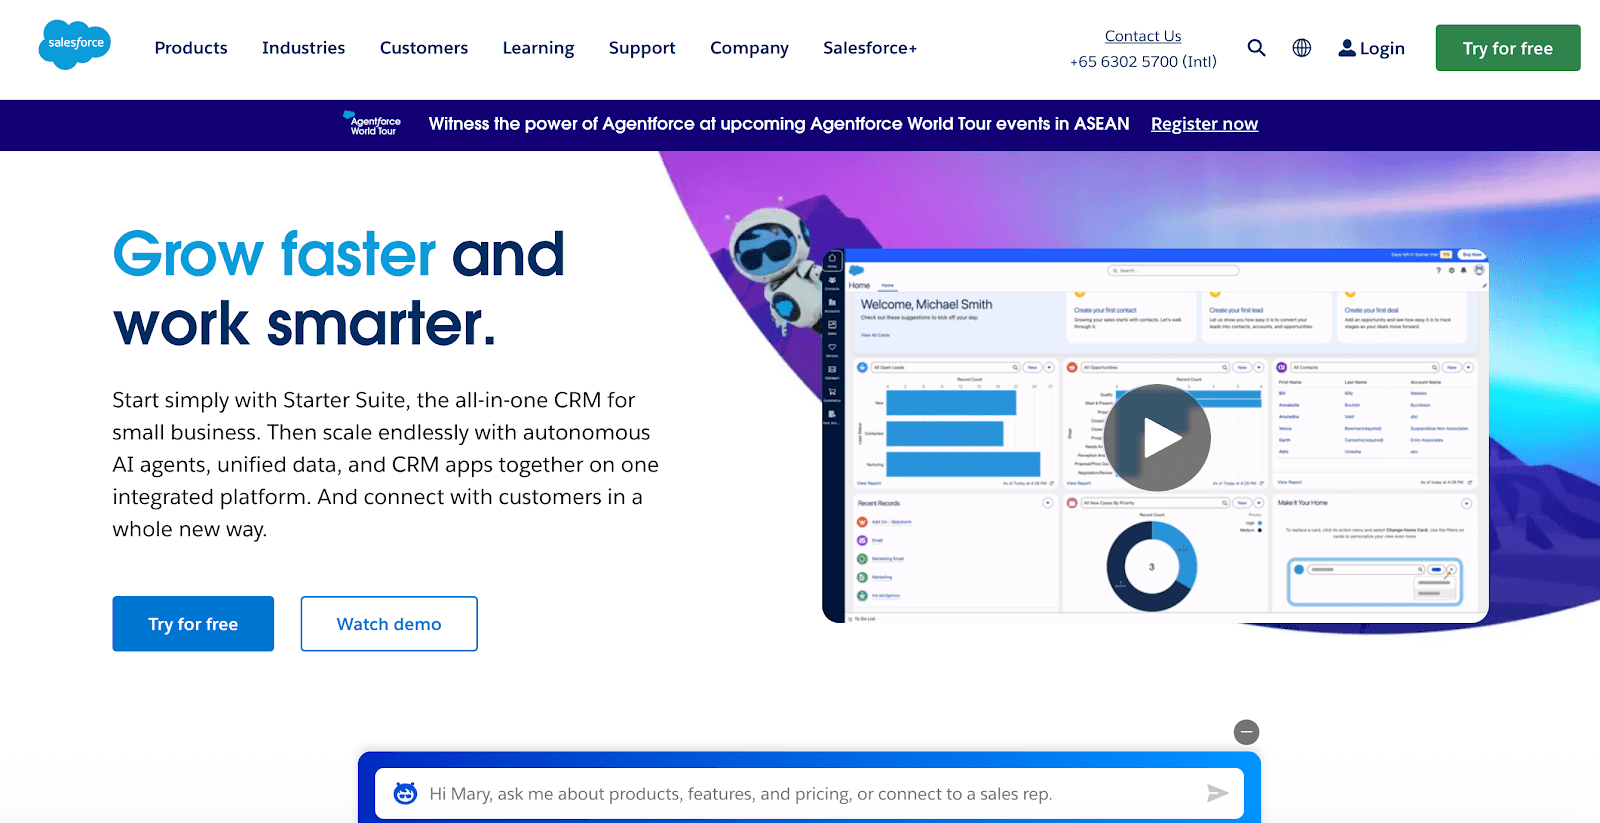Open the globe language selector
1600x823 pixels.
[1301, 48]
